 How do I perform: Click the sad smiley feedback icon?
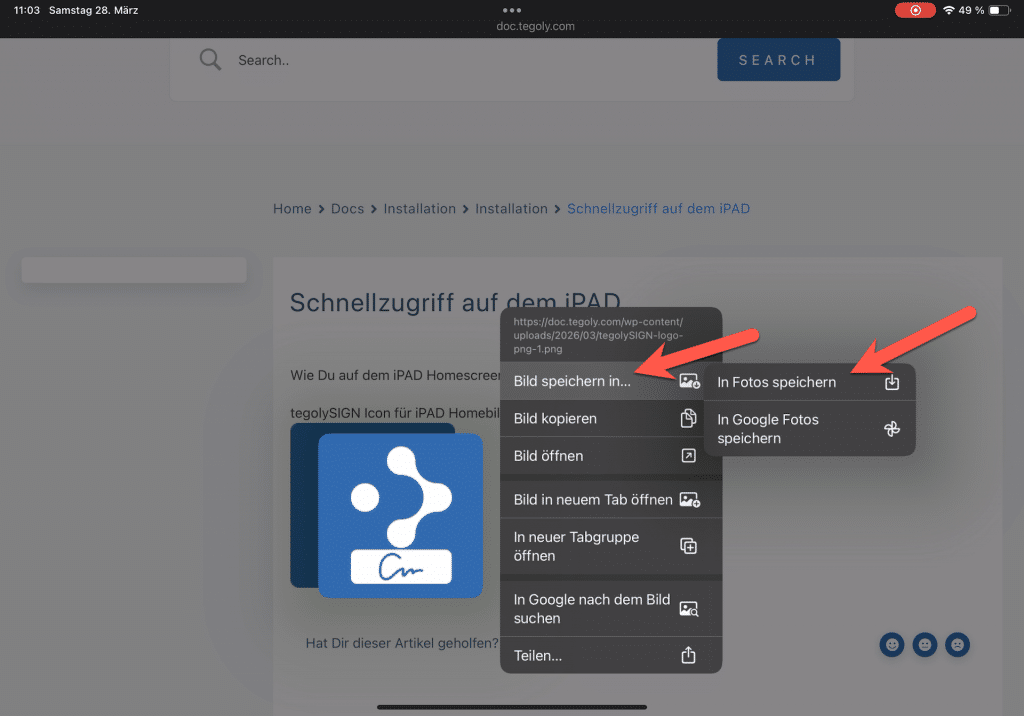point(958,645)
